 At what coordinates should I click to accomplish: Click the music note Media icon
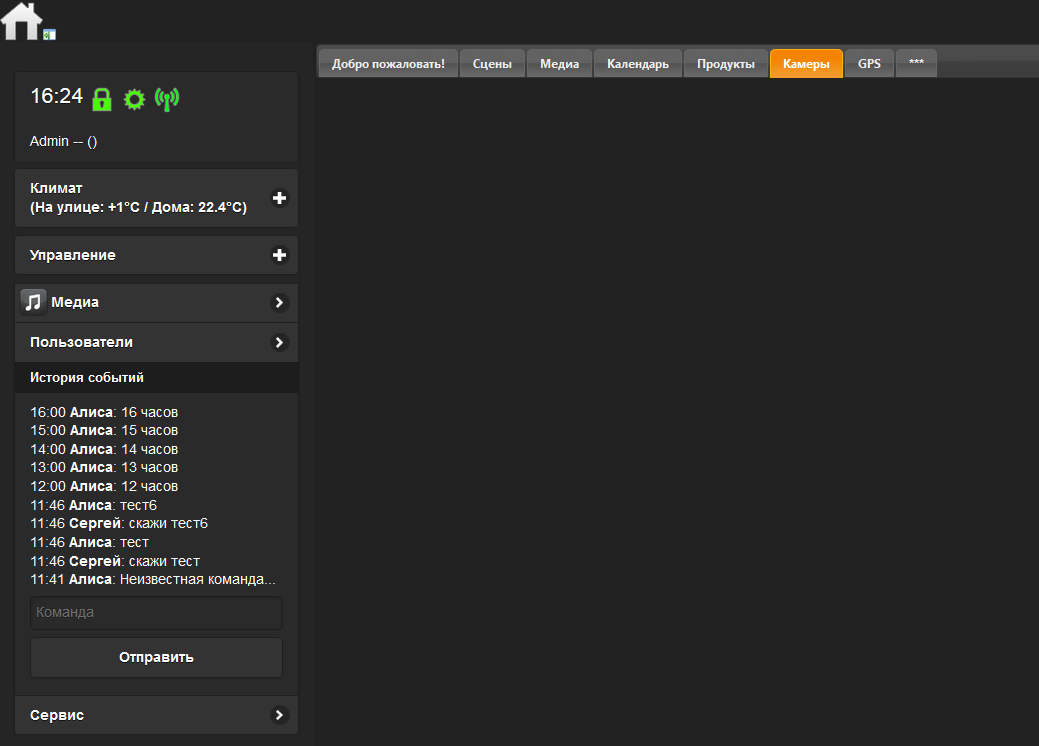point(34,302)
